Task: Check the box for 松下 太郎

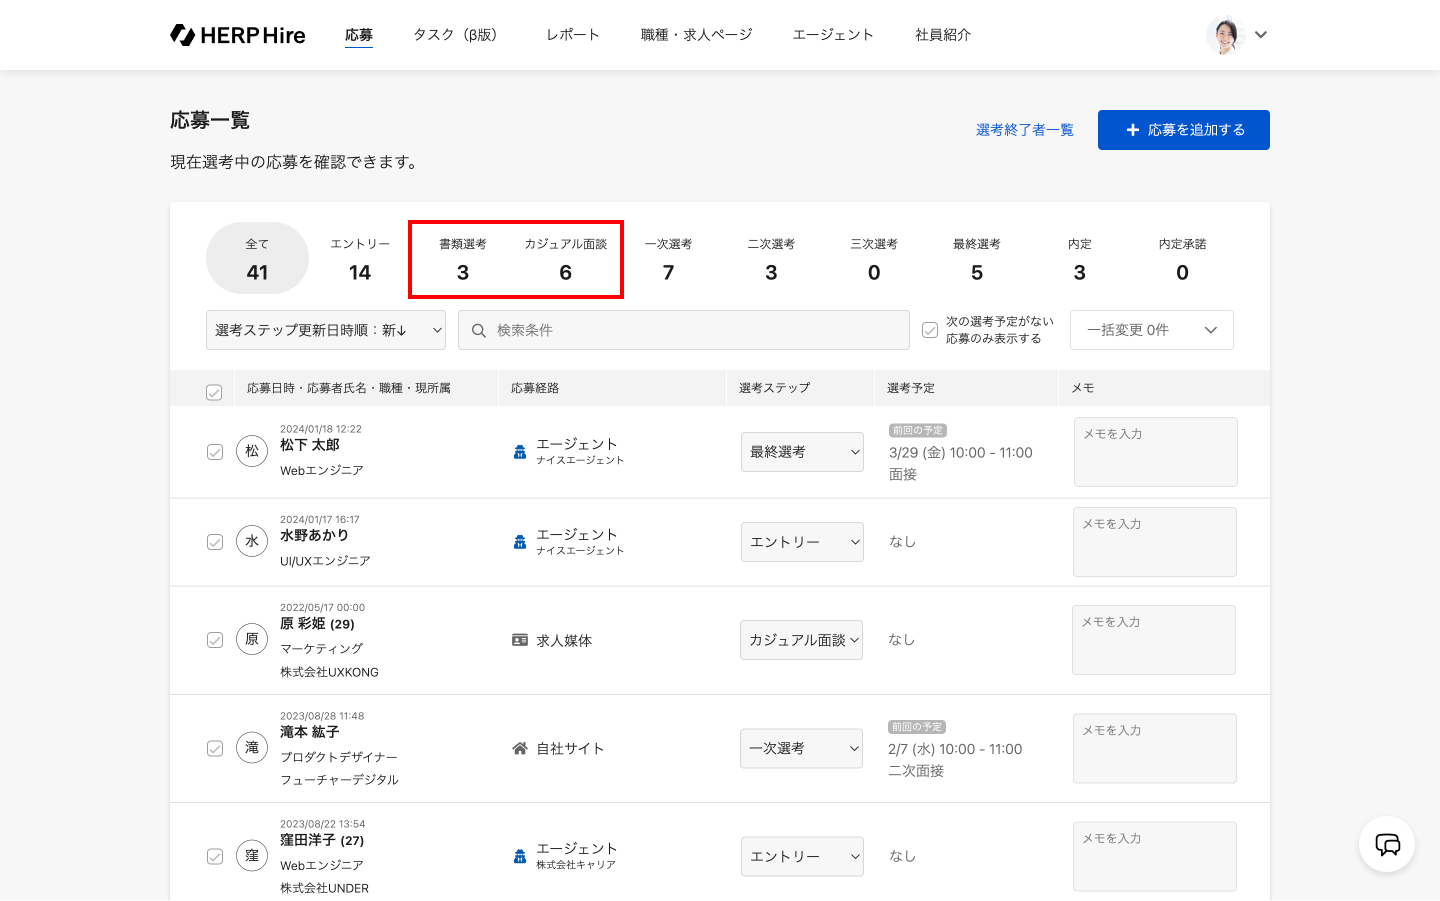Action: (215, 452)
